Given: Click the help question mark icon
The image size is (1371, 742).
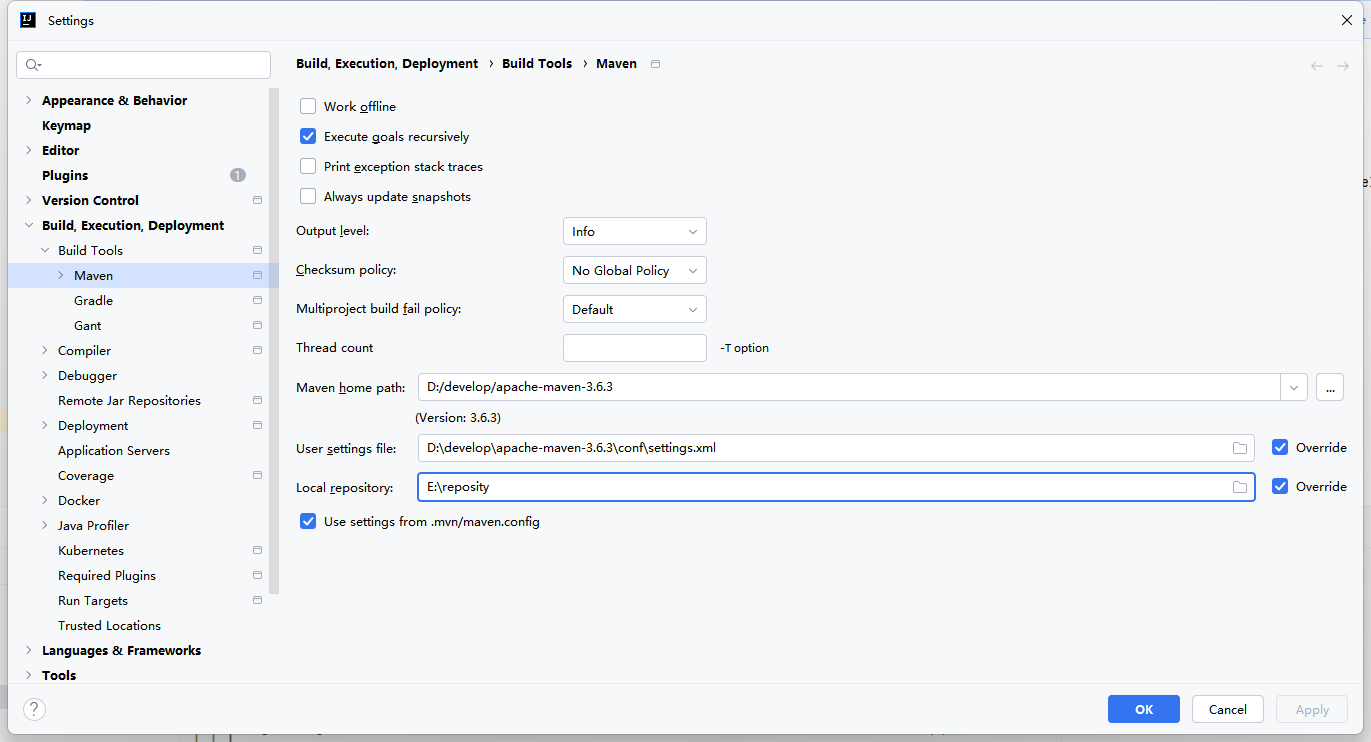Looking at the screenshot, I should click(x=34, y=709).
